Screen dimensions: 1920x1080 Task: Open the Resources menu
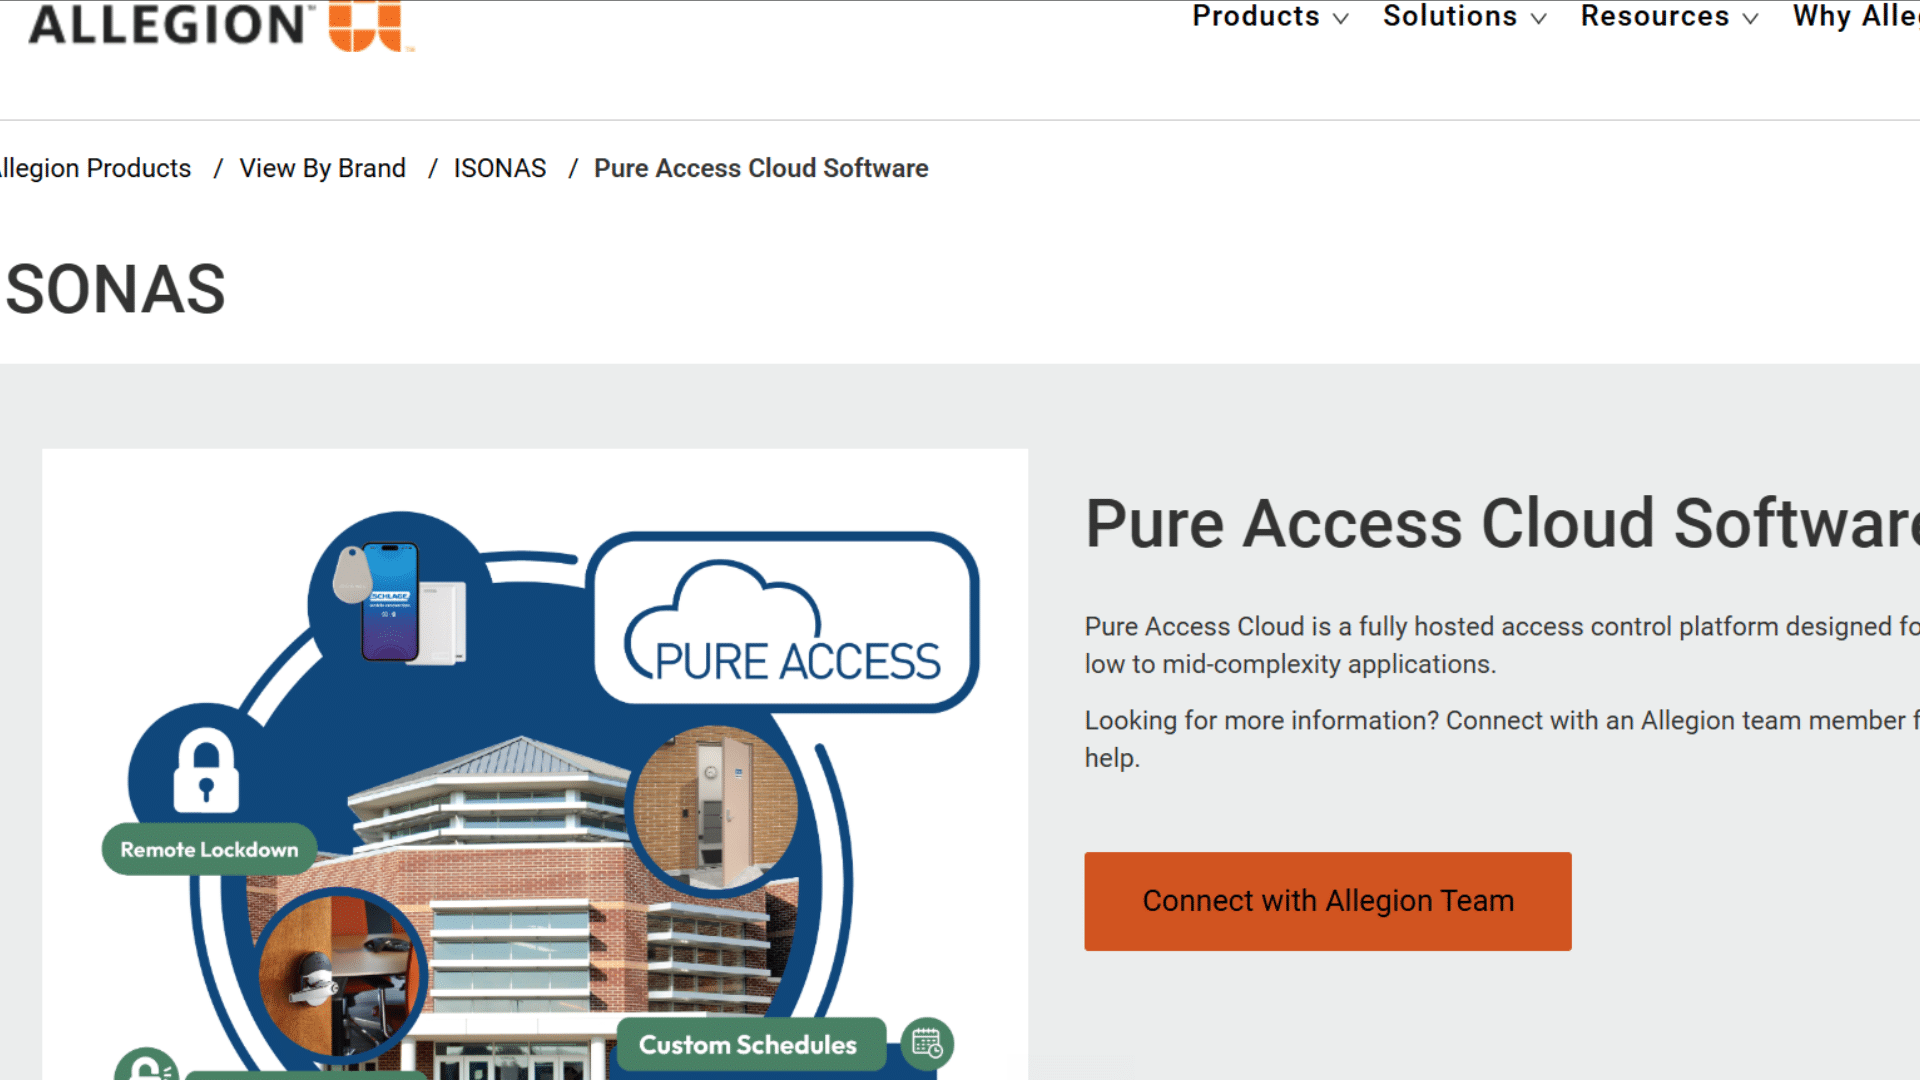click(1655, 16)
